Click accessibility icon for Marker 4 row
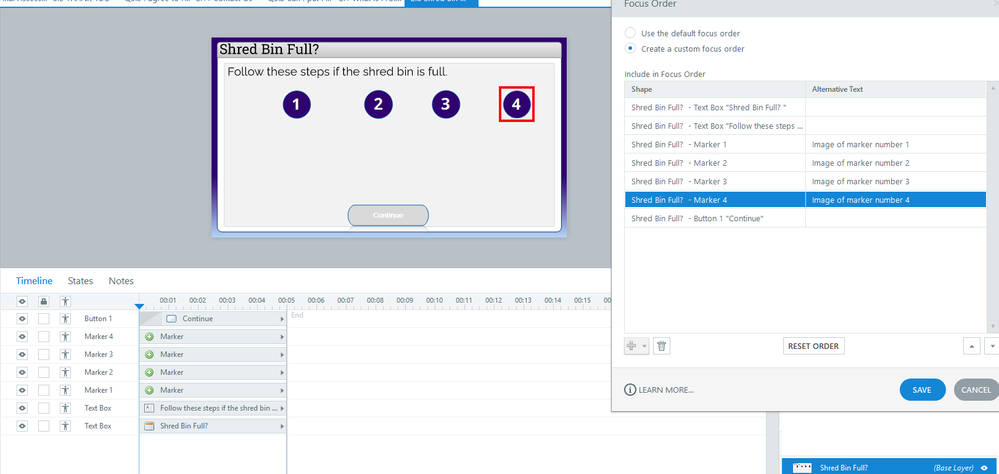This screenshot has width=999, height=474. [65, 336]
